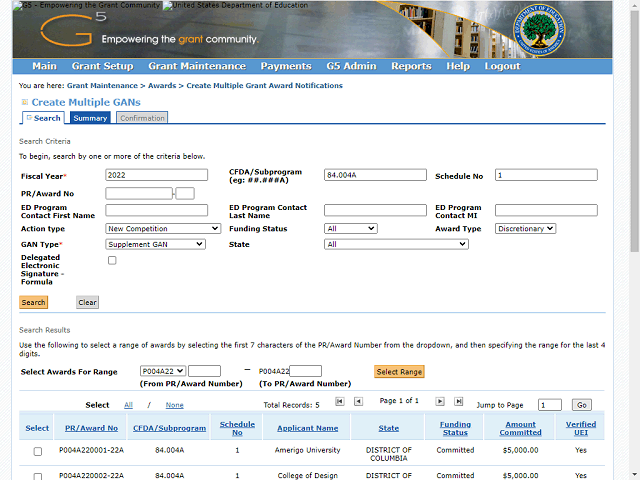Click the Fiscal Year input field
This screenshot has width=640, height=480.
pyautogui.click(x=156, y=175)
